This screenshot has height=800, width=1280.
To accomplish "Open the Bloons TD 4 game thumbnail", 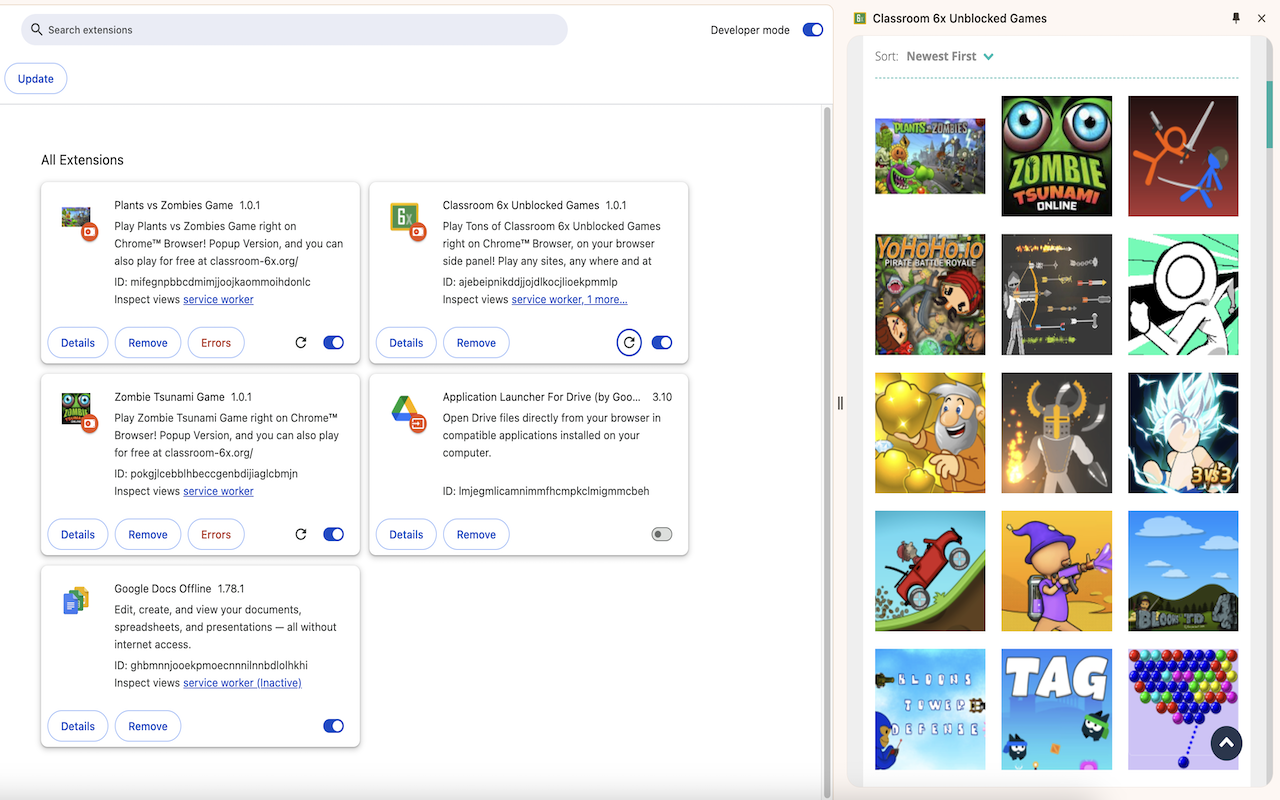I will tap(1183, 571).
